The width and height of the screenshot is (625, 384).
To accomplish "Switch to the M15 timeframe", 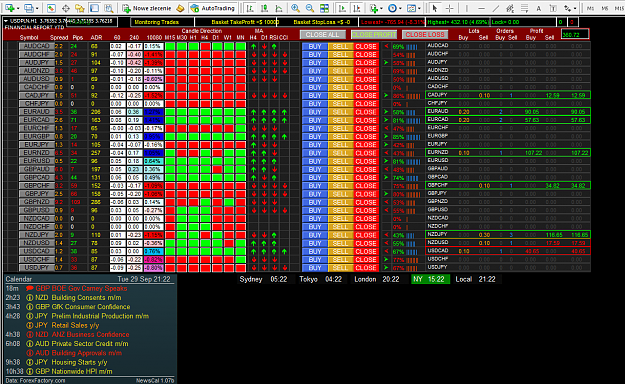I will [x=619, y=8].
